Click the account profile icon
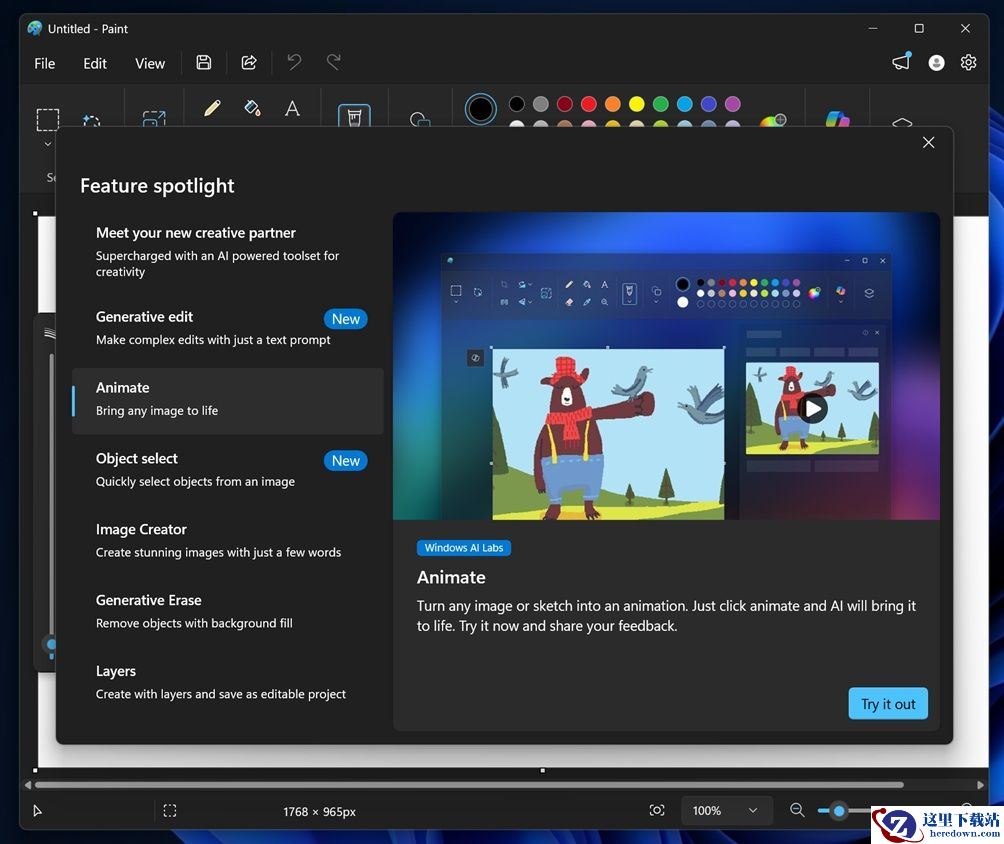The height and width of the screenshot is (844, 1004). [936, 63]
